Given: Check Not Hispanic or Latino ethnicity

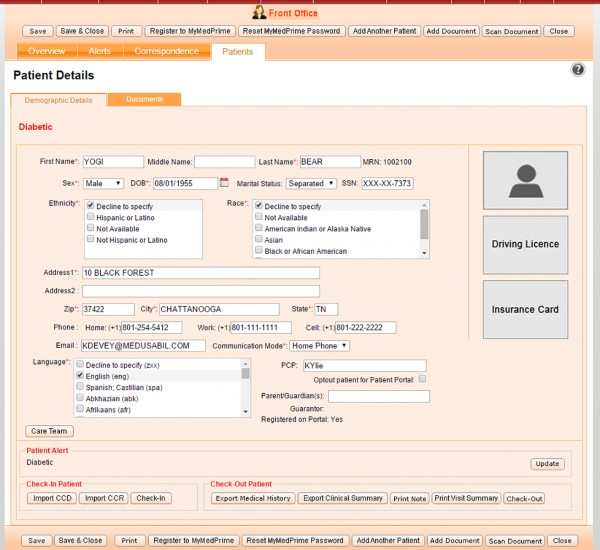Looking at the screenshot, I should click(x=90, y=239).
